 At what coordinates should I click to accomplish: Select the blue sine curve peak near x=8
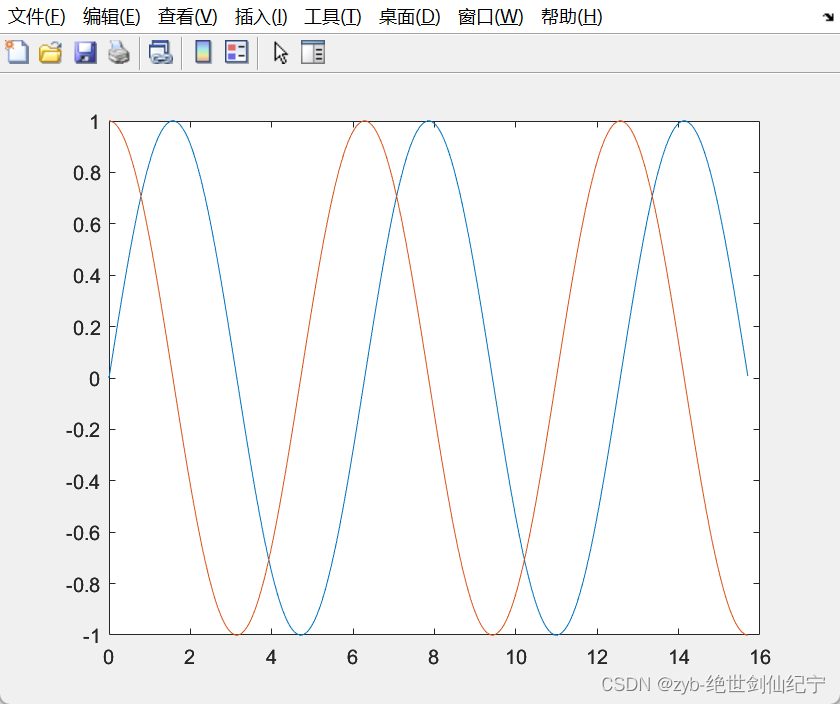(x=429, y=122)
